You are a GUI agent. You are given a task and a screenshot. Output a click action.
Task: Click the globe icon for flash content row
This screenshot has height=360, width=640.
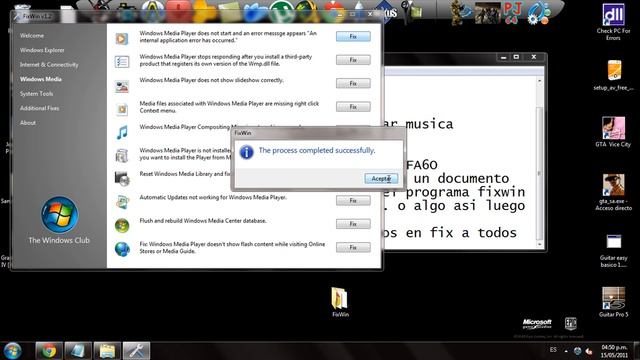point(122,249)
